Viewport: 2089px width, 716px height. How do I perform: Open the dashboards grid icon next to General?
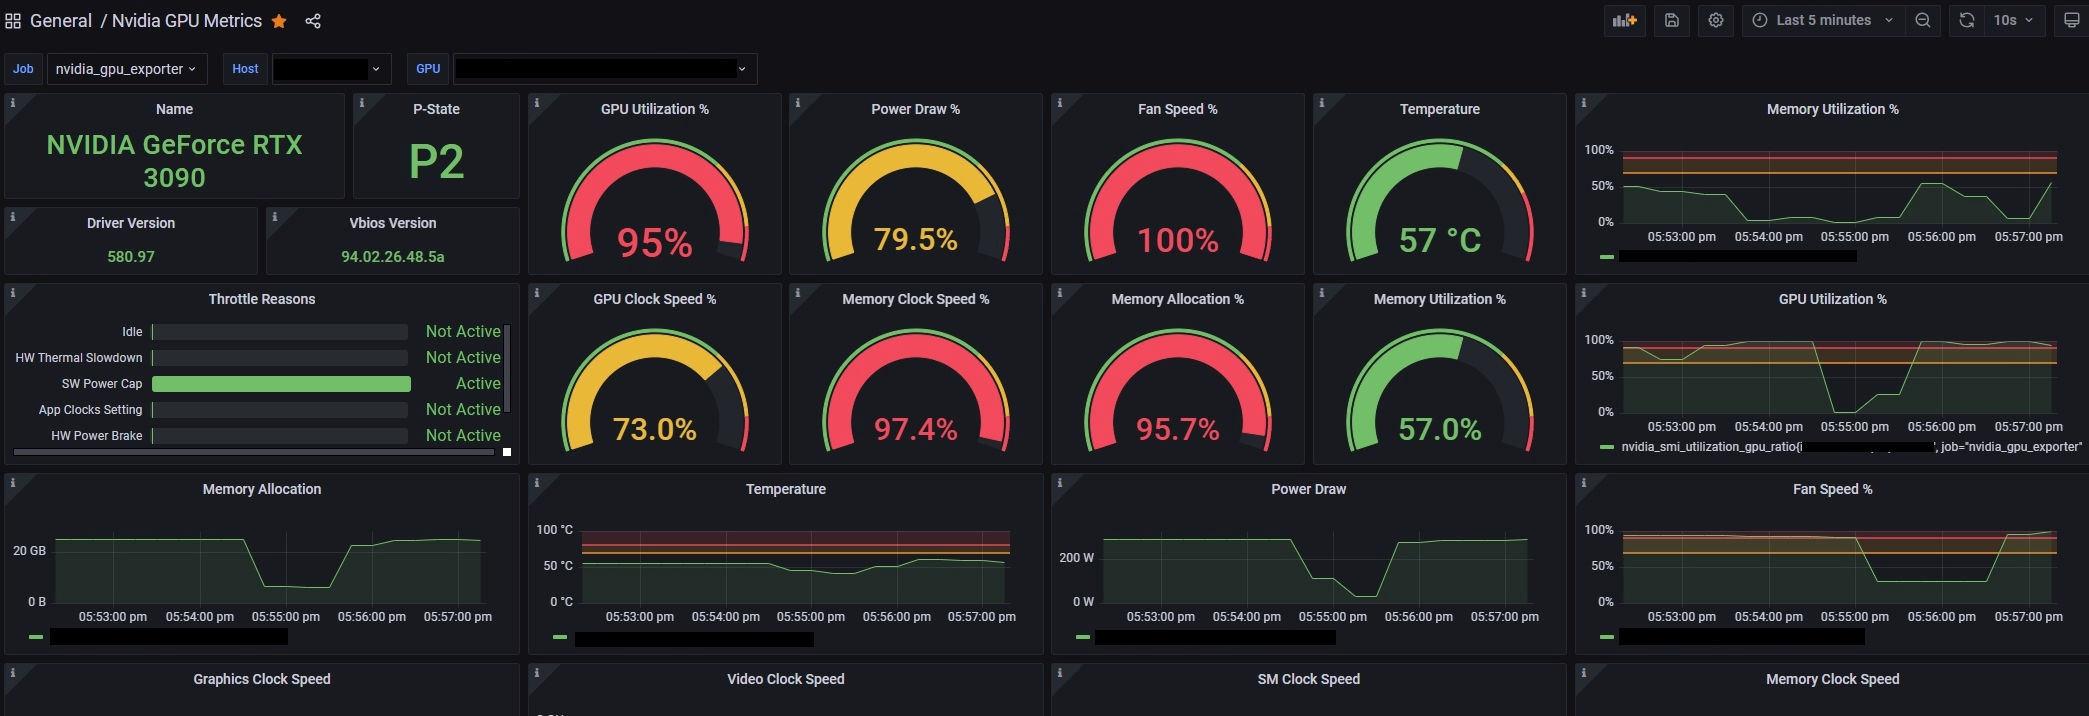click(13, 21)
